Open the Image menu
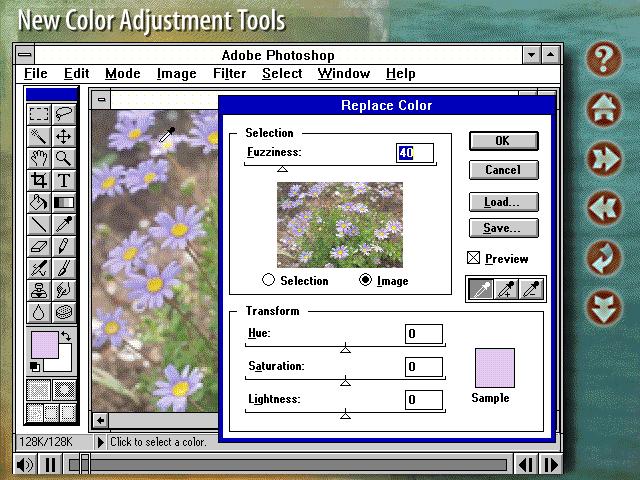 [x=176, y=73]
